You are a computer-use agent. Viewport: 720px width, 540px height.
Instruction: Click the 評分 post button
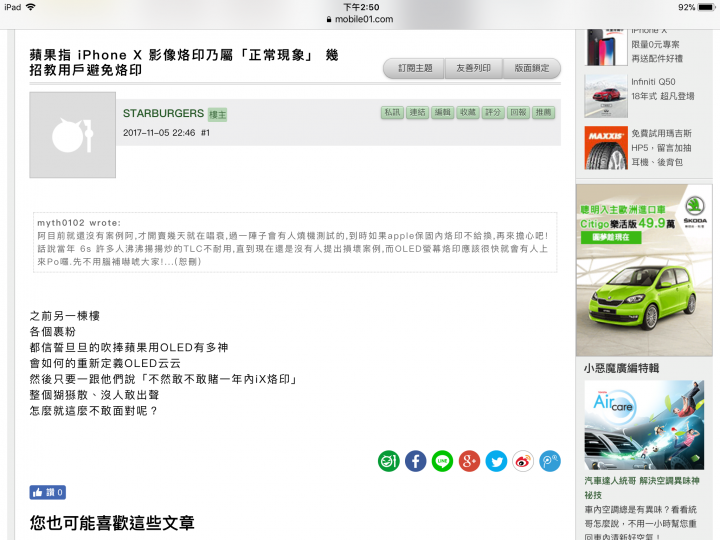pyautogui.click(x=493, y=112)
